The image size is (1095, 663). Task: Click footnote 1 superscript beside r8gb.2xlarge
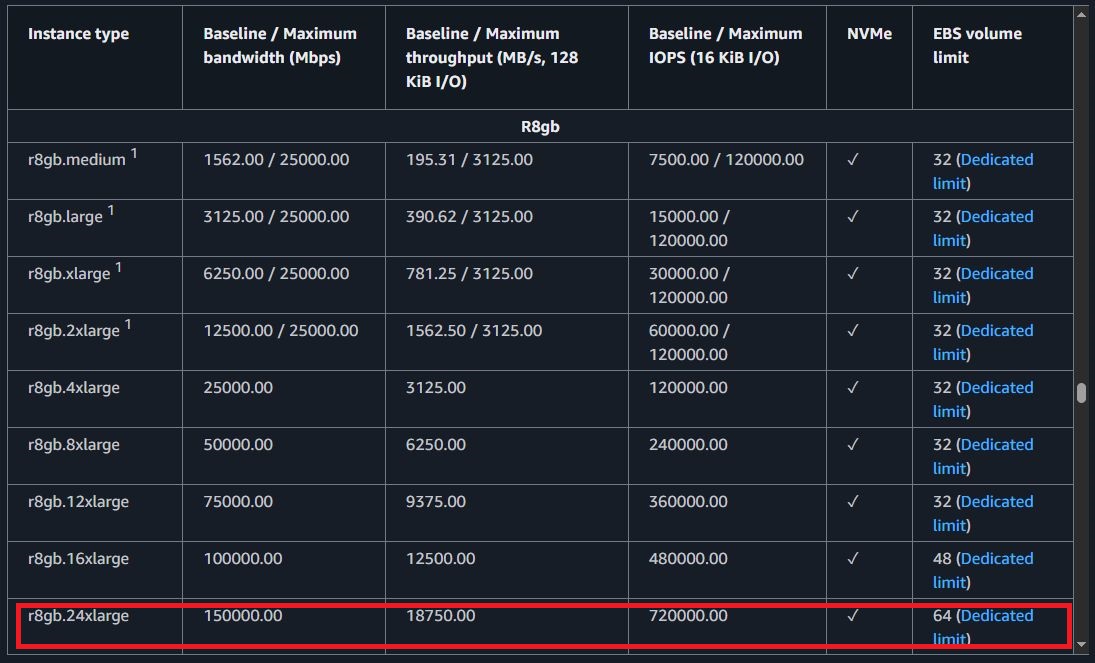click(128, 325)
